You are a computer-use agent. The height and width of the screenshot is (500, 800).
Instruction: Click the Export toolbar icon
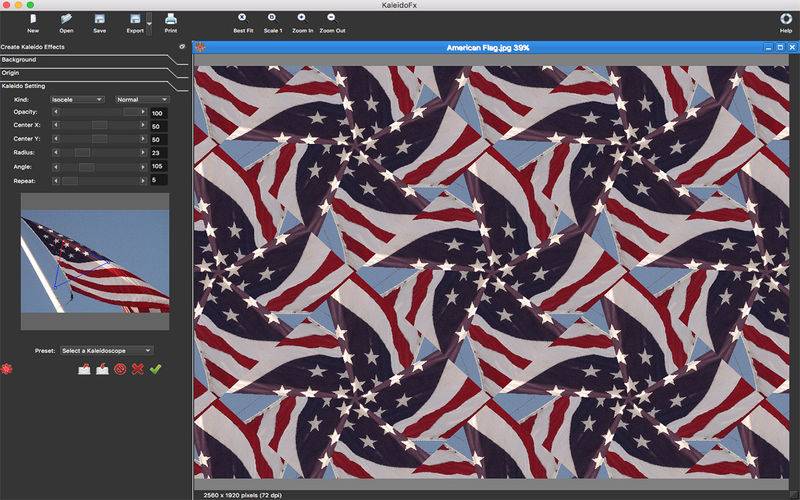pos(135,23)
